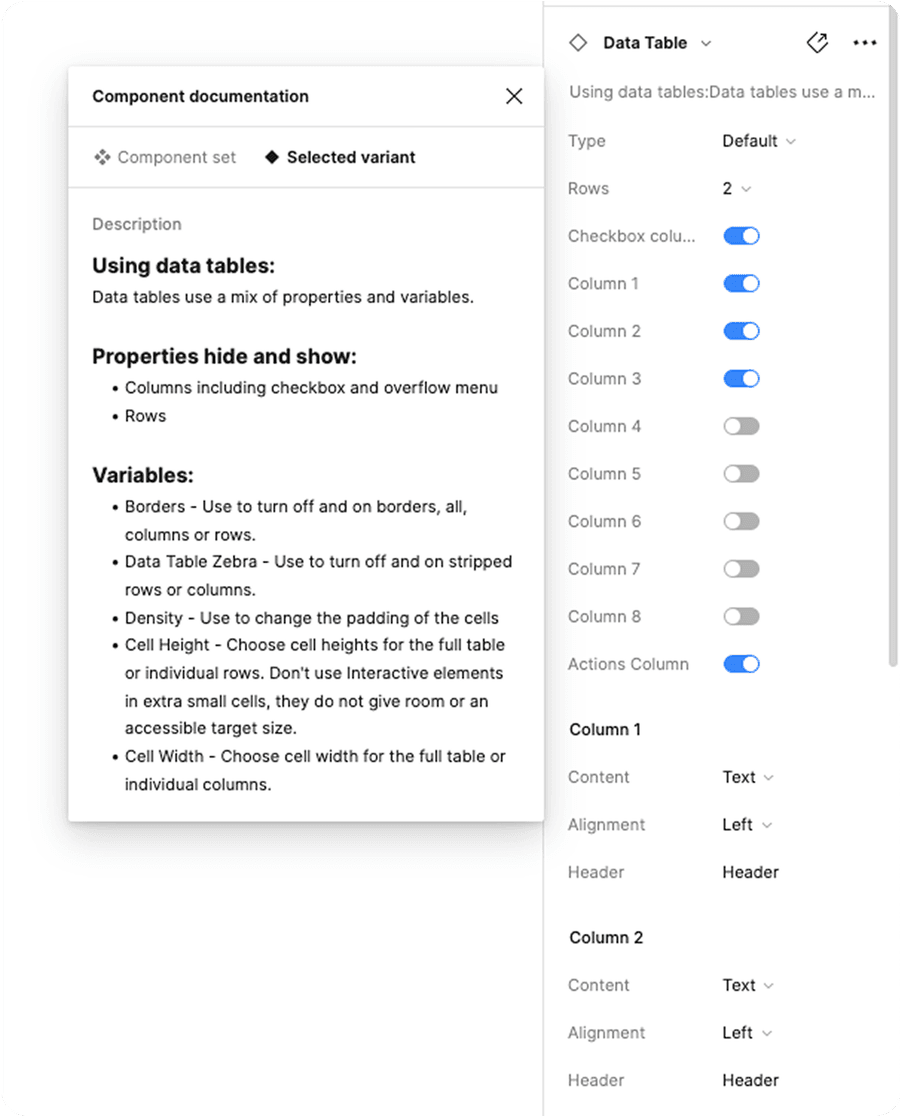
Task: Disable the Actions Column toggle
Action: pos(741,664)
